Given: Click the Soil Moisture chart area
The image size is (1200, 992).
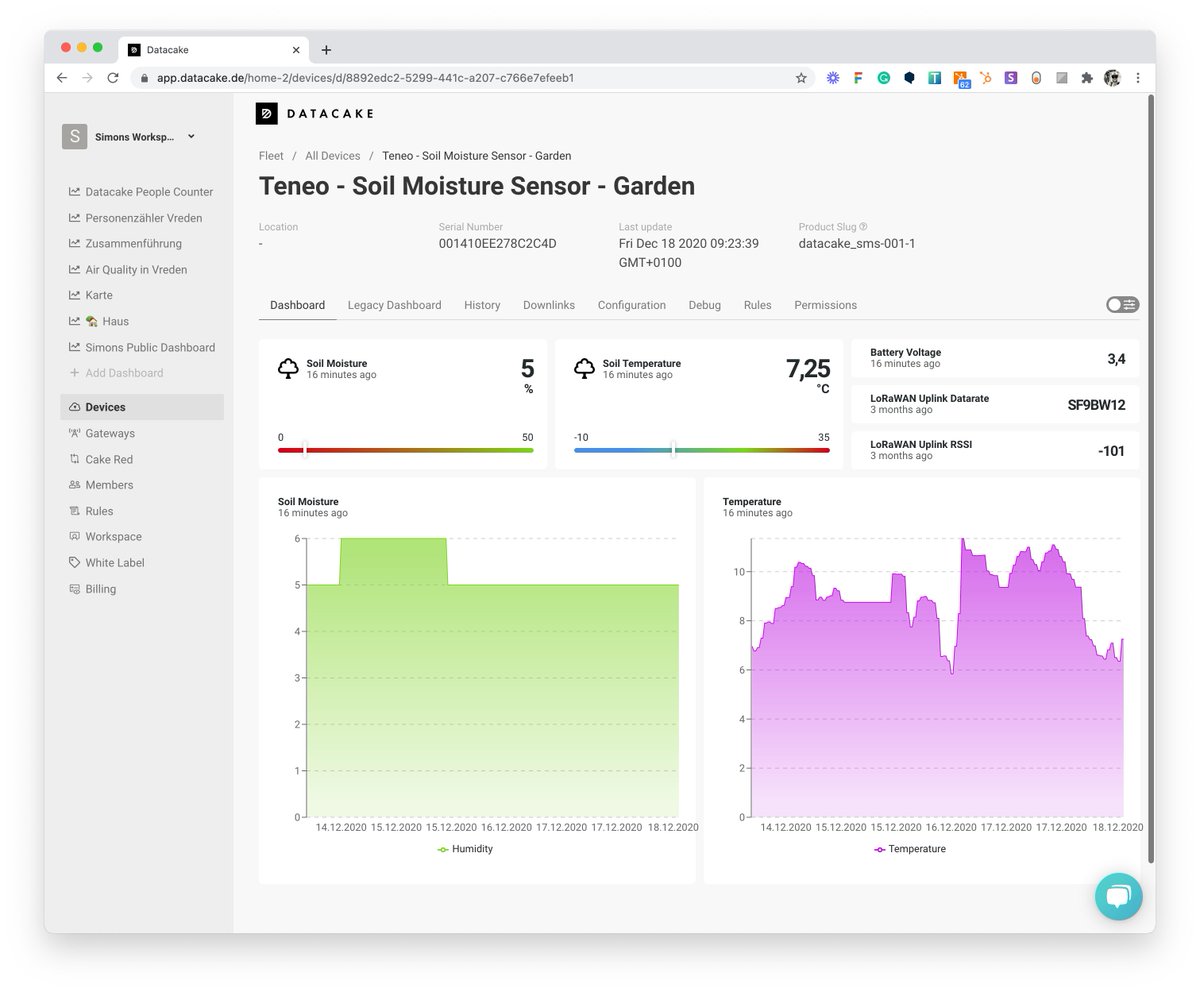Looking at the screenshot, I should pos(492,677).
